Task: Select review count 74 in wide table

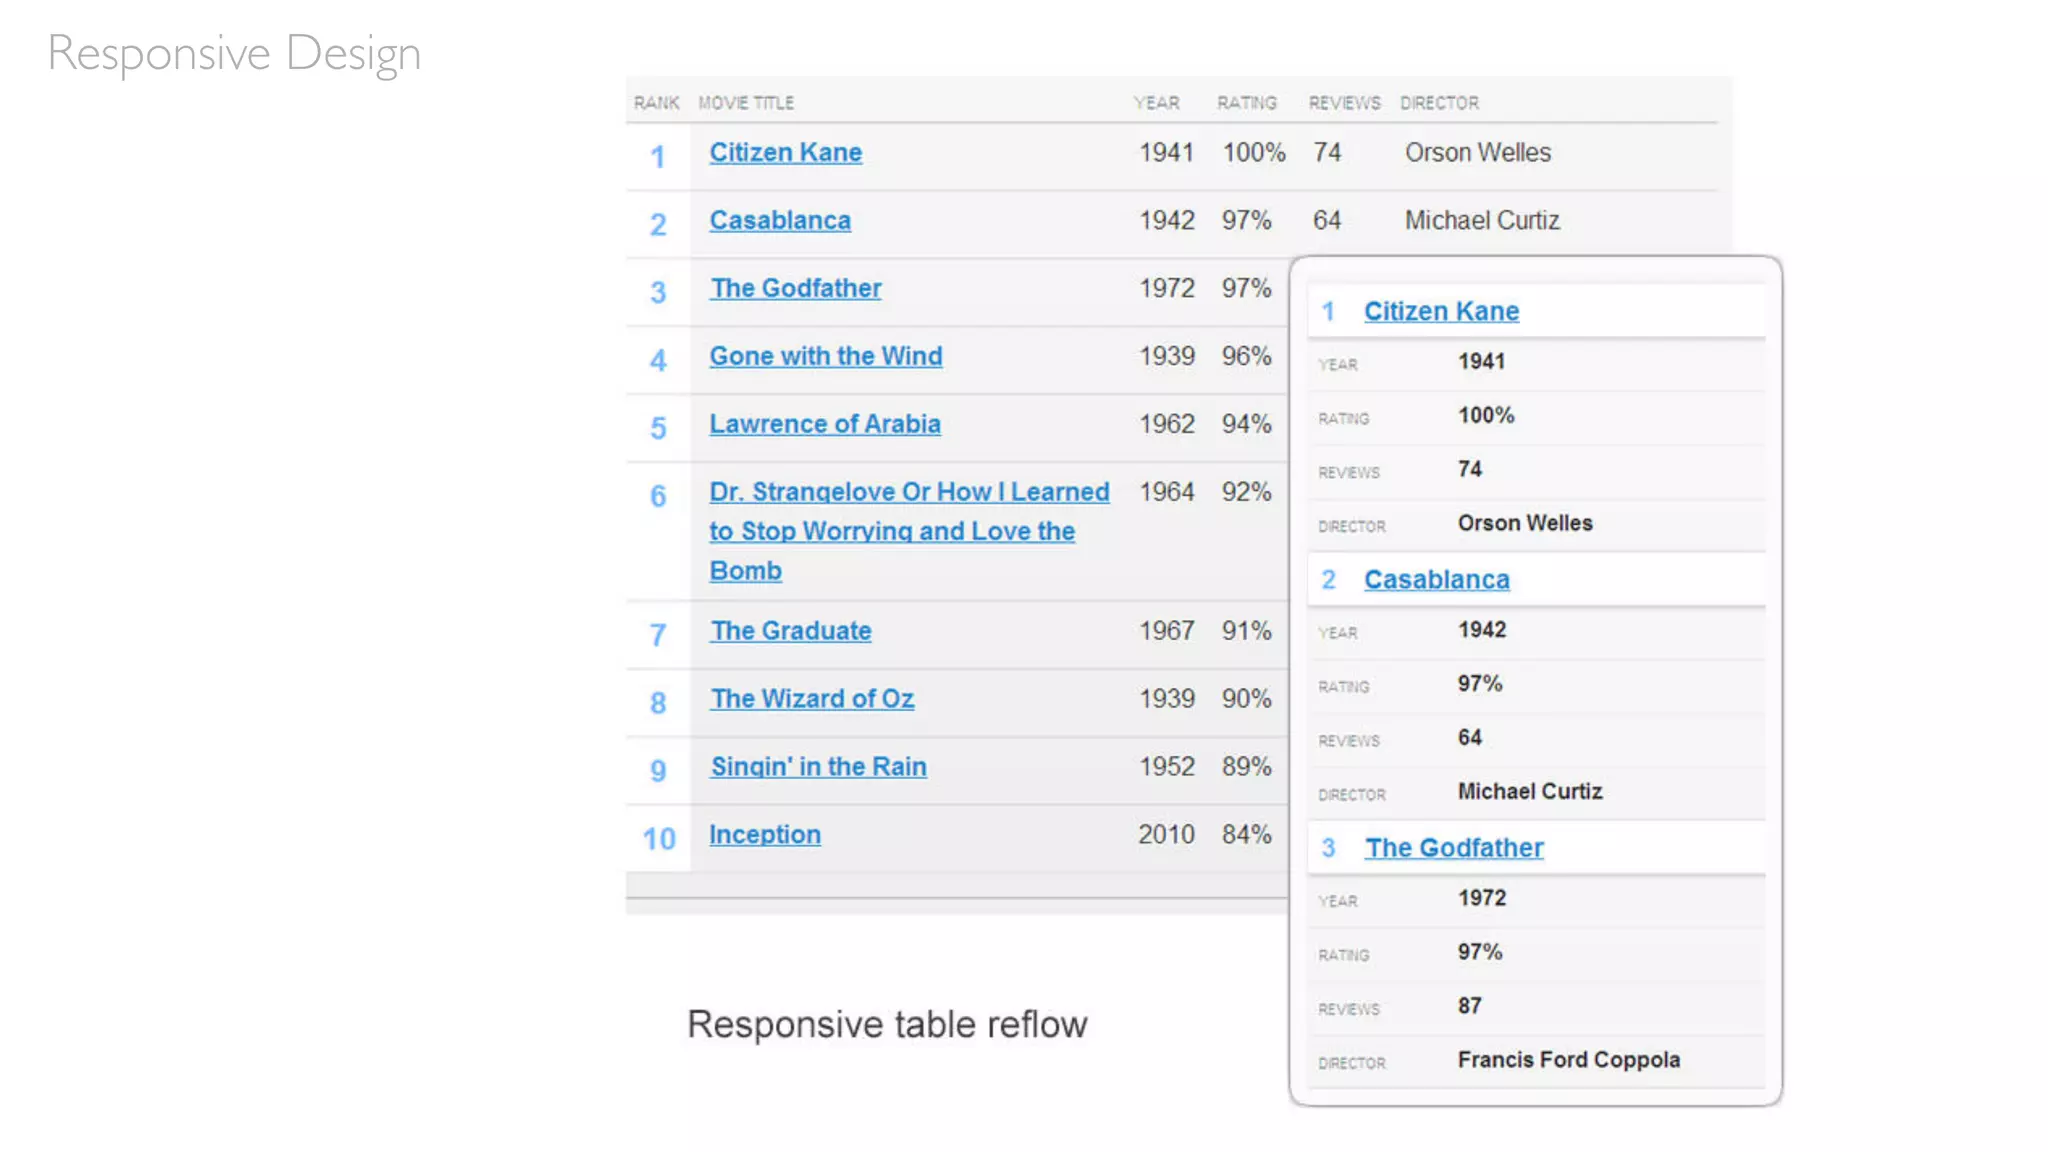Action: (1327, 153)
